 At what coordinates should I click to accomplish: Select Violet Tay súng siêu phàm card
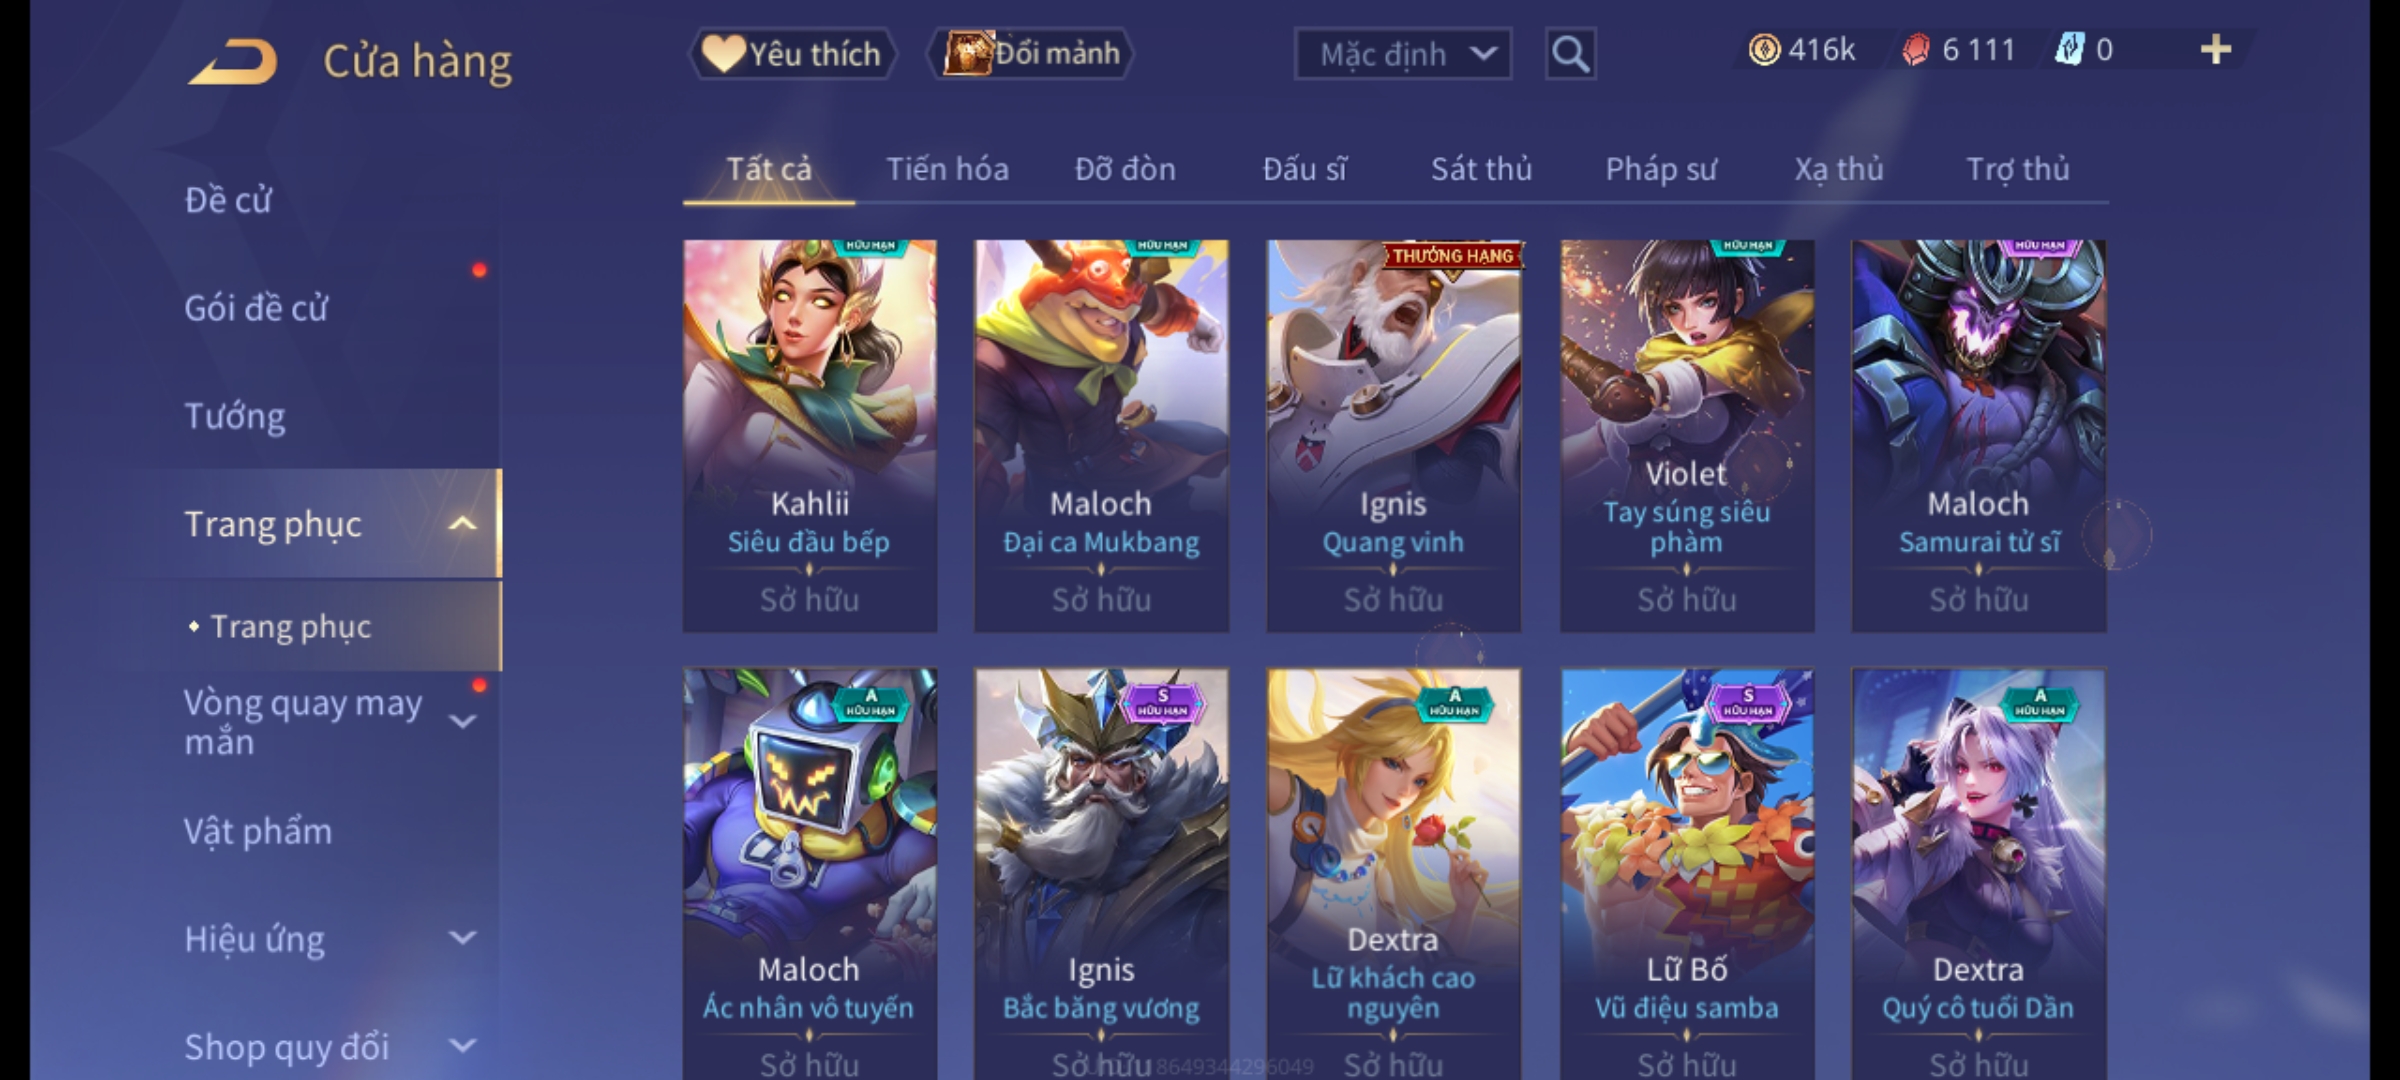pos(1687,436)
